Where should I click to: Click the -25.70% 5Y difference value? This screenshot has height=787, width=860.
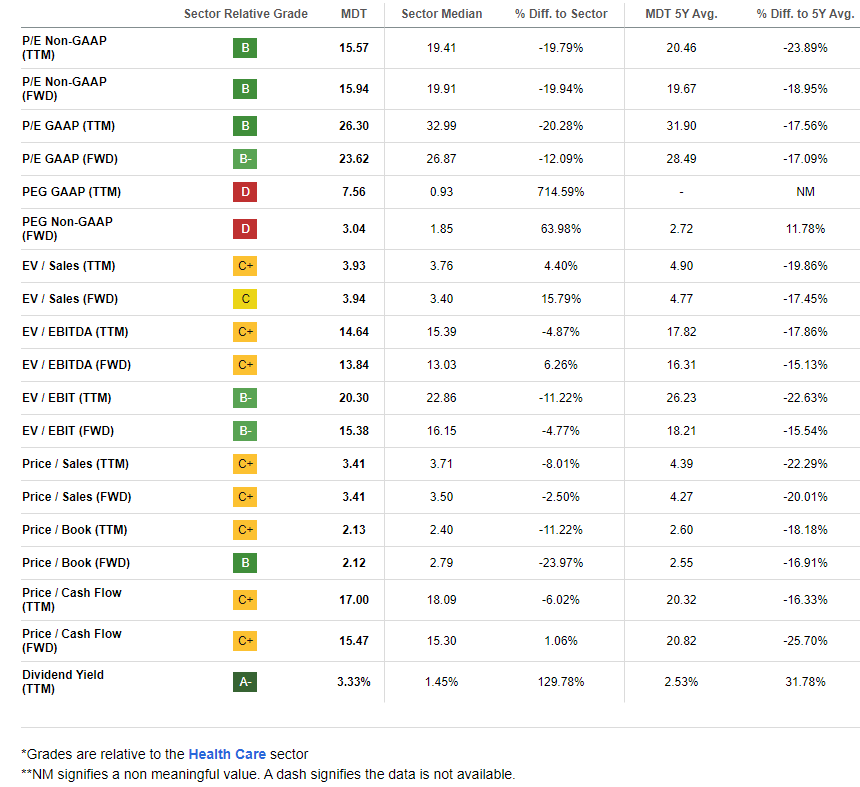[x=805, y=641]
